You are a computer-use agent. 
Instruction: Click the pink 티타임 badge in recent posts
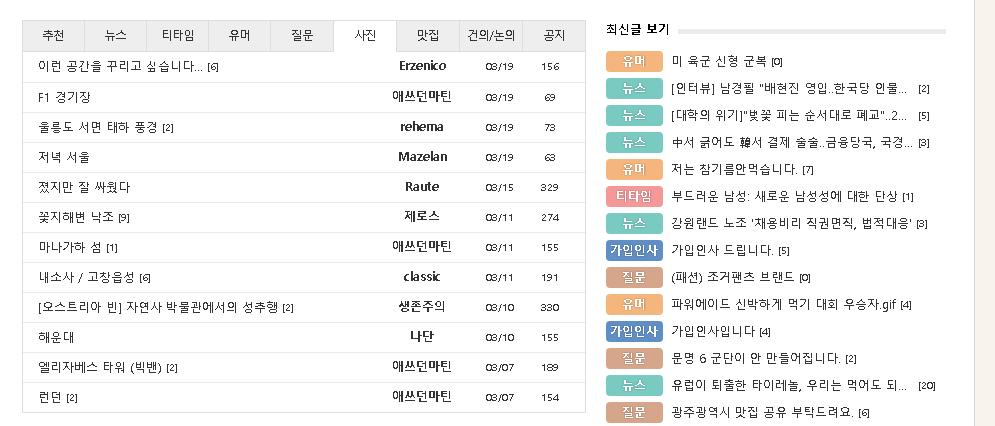tap(634, 196)
